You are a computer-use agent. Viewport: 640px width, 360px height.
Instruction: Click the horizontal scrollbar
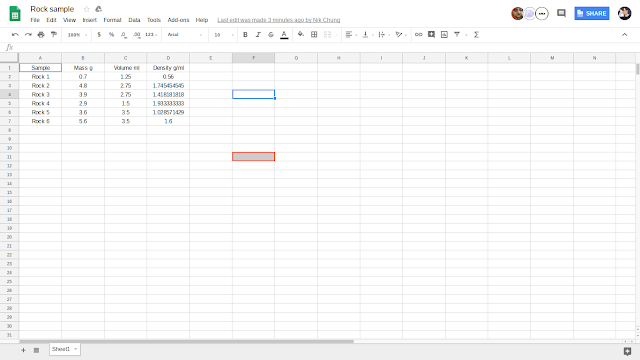click(187, 341)
